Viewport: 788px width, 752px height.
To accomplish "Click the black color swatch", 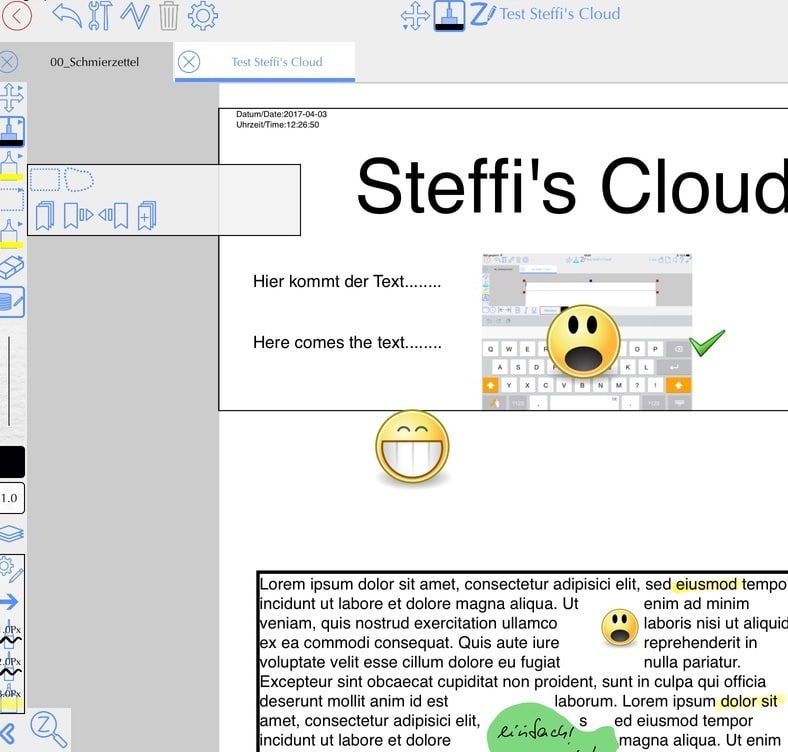I will coord(12,462).
